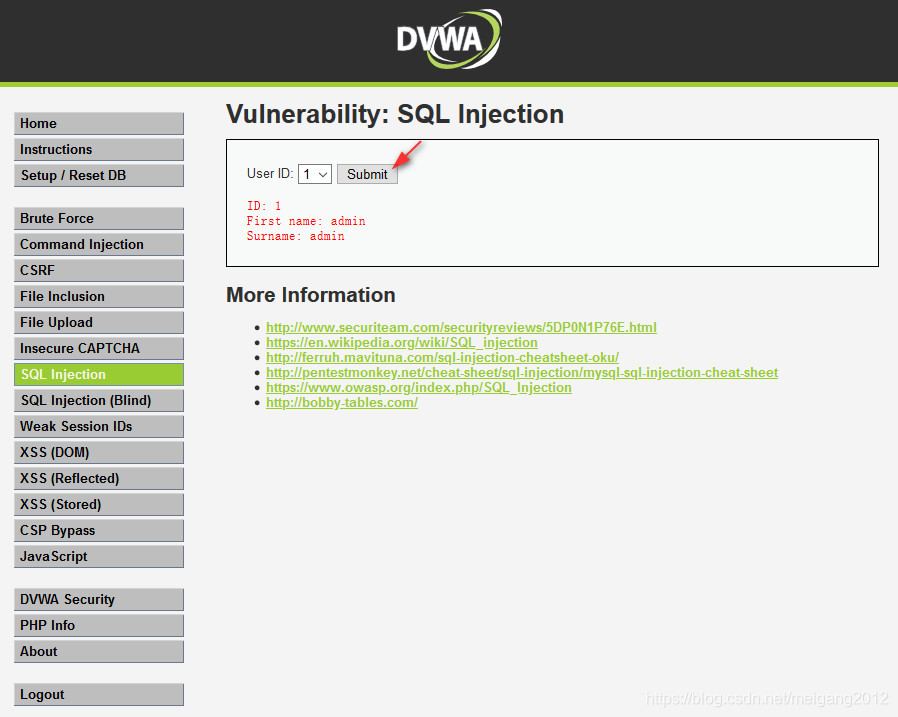
Task: Click the 'Vulnerability: SQL Injection' heading
Action: point(395,114)
